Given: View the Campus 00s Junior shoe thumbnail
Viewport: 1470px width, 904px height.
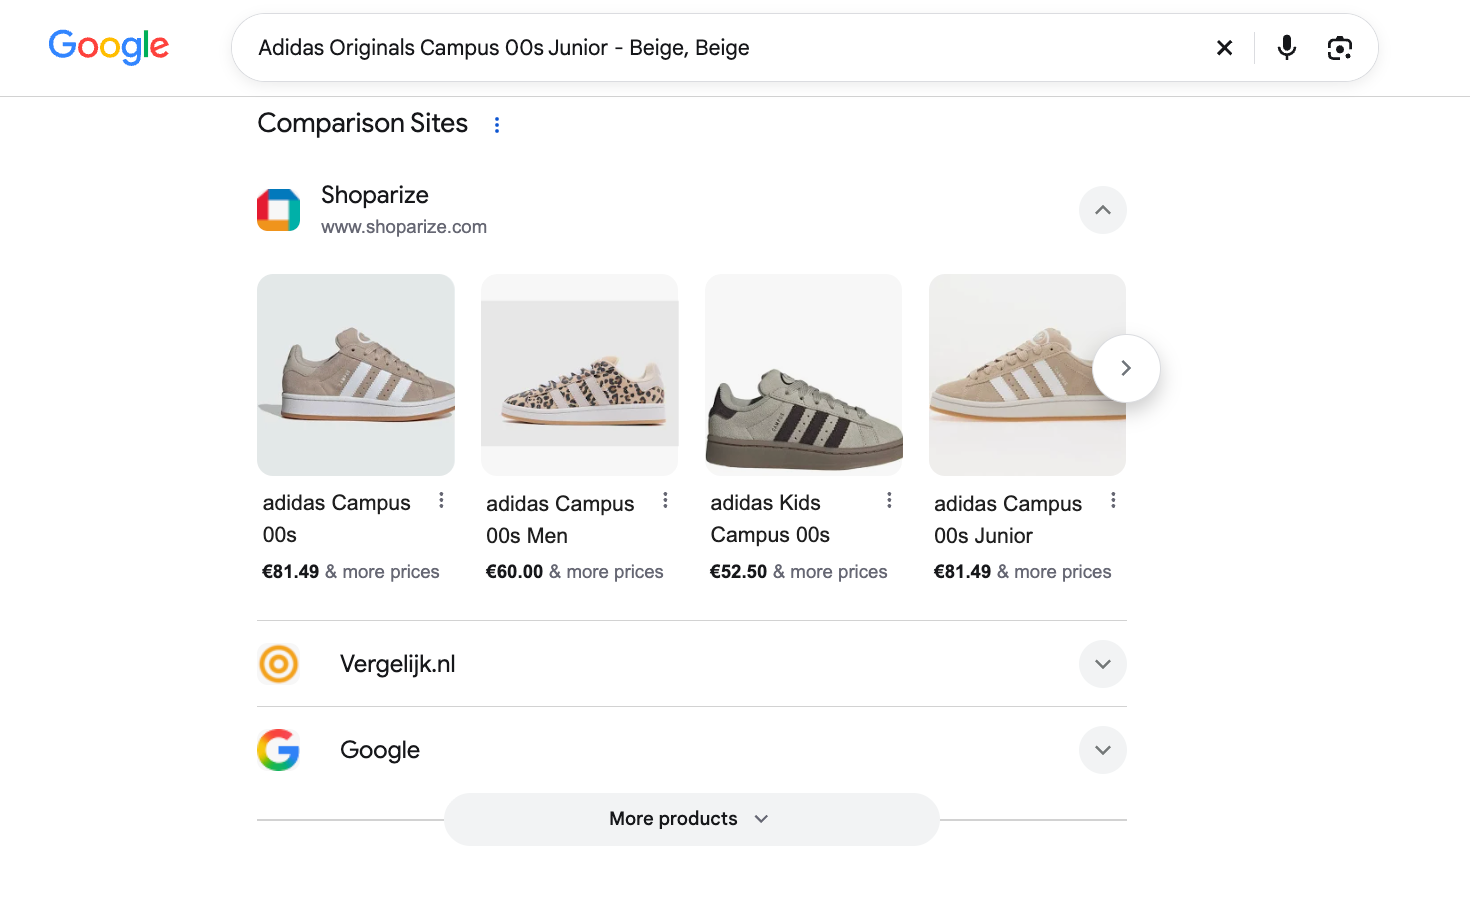Looking at the screenshot, I should pos(1028,375).
